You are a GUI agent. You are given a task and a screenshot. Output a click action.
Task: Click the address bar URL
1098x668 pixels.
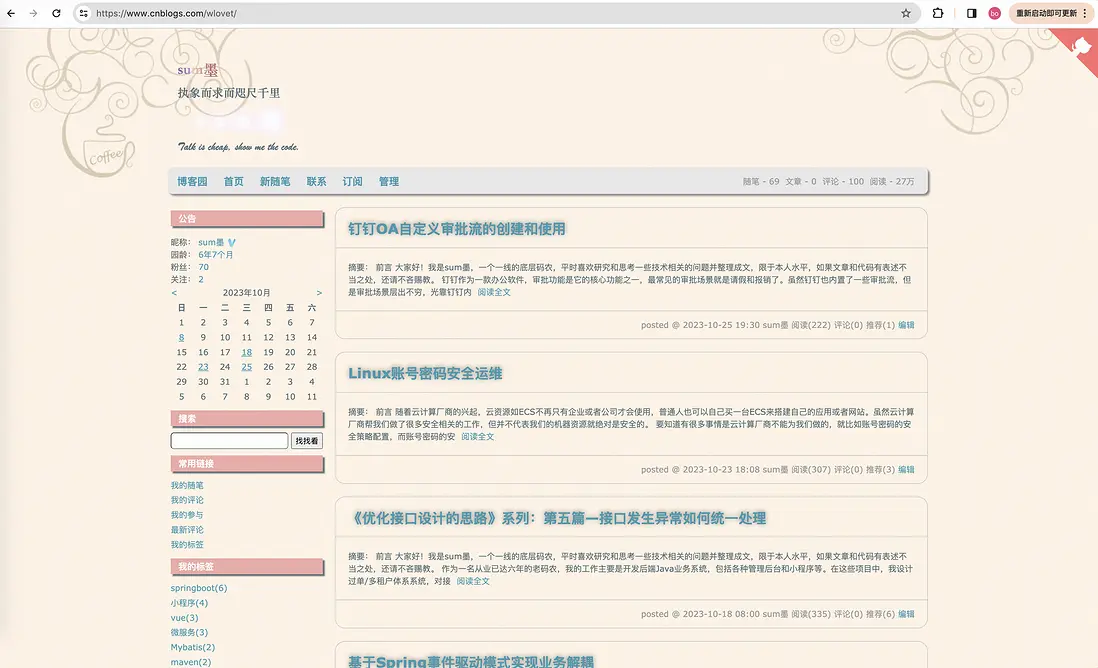[167, 13]
